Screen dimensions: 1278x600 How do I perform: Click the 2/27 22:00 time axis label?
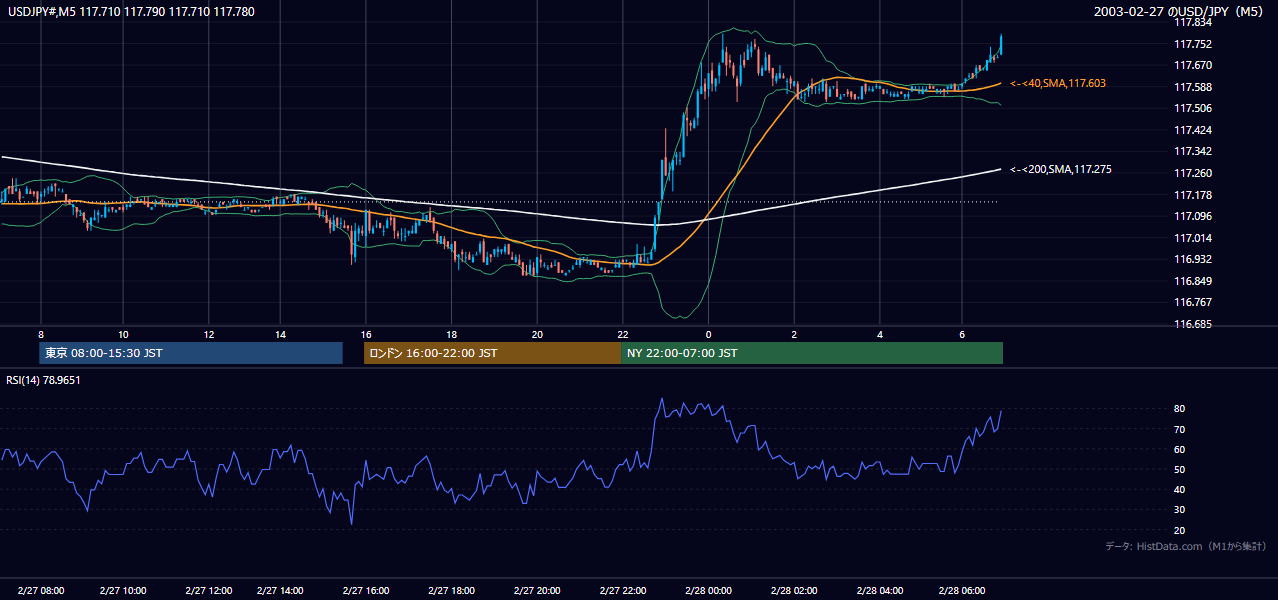[x=623, y=590]
